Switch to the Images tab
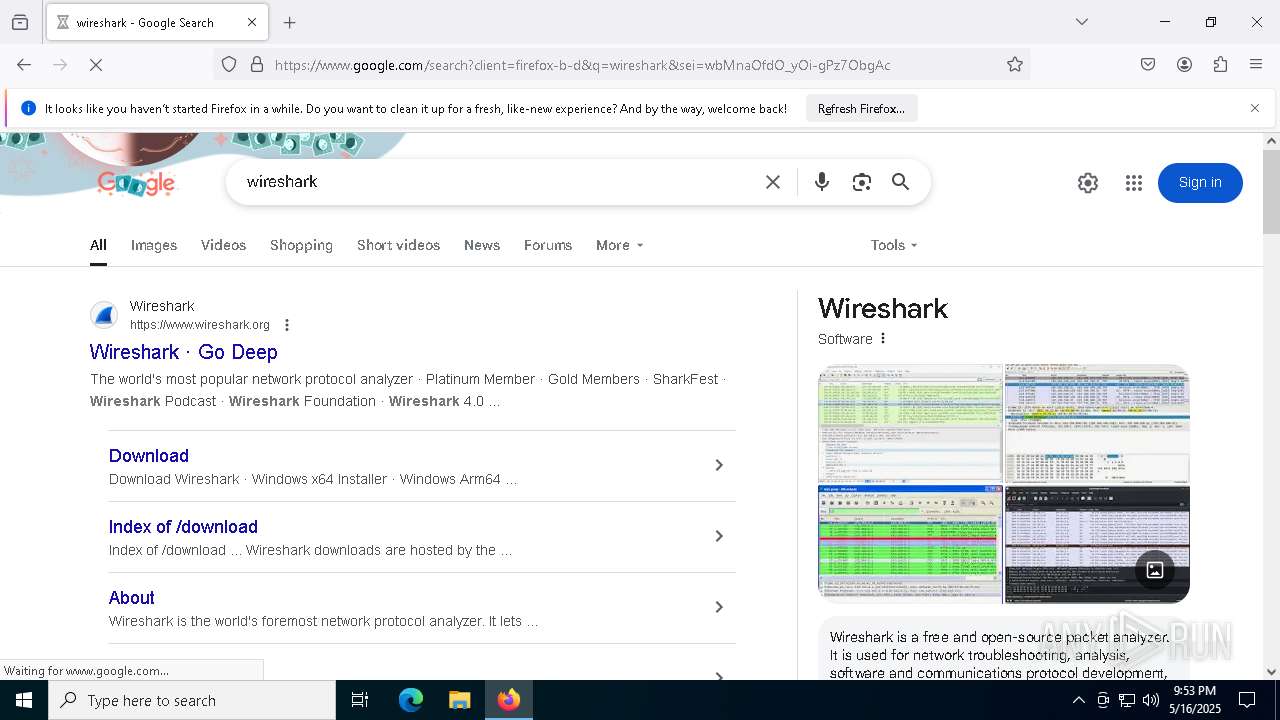 [x=154, y=245]
